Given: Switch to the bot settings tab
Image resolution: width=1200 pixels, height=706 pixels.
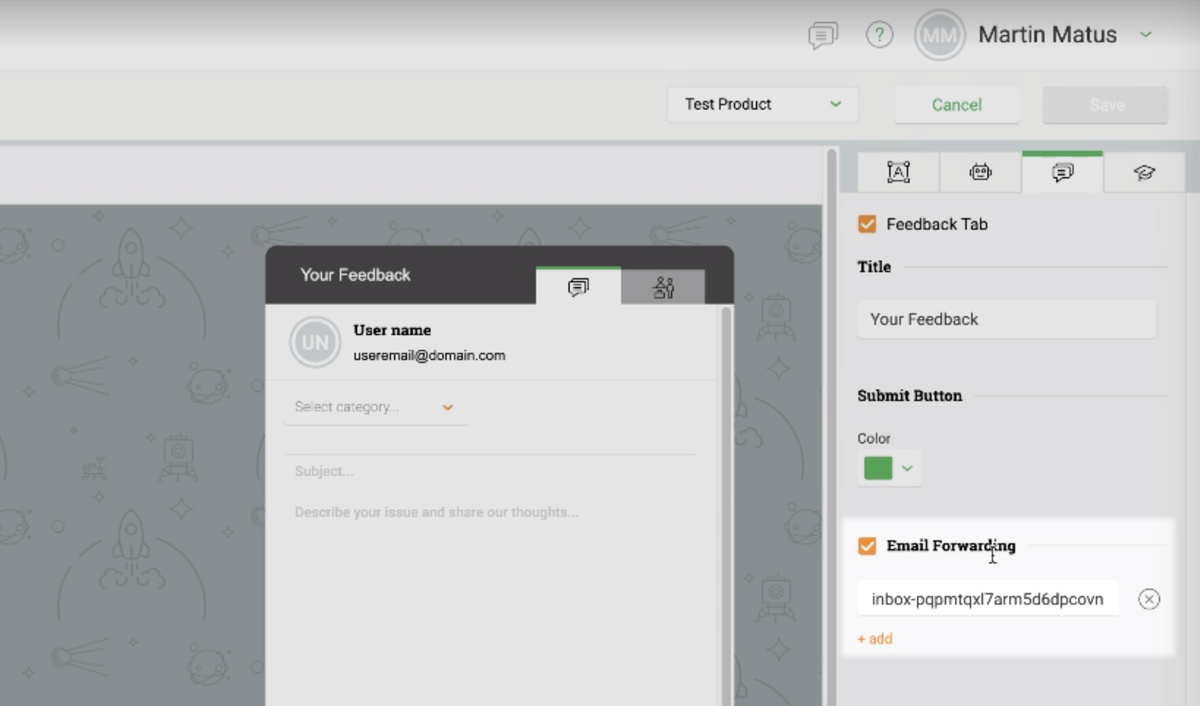Looking at the screenshot, I should point(980,172).
